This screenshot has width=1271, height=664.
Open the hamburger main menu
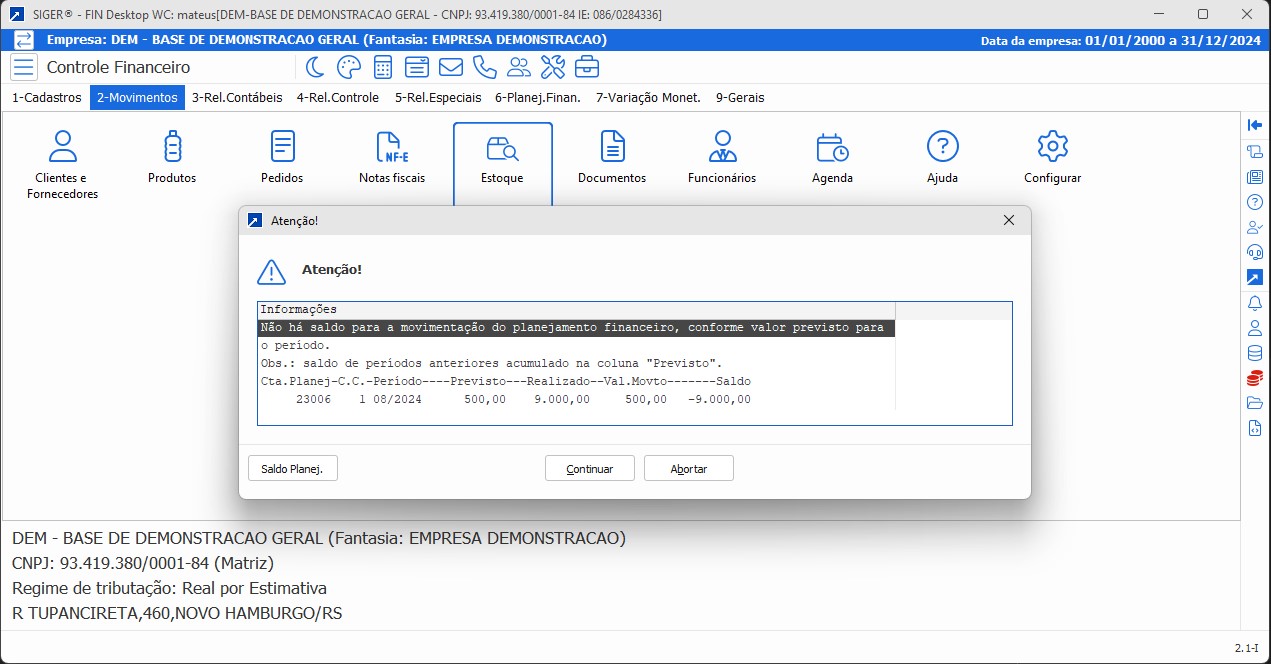(x=24, y=67)
